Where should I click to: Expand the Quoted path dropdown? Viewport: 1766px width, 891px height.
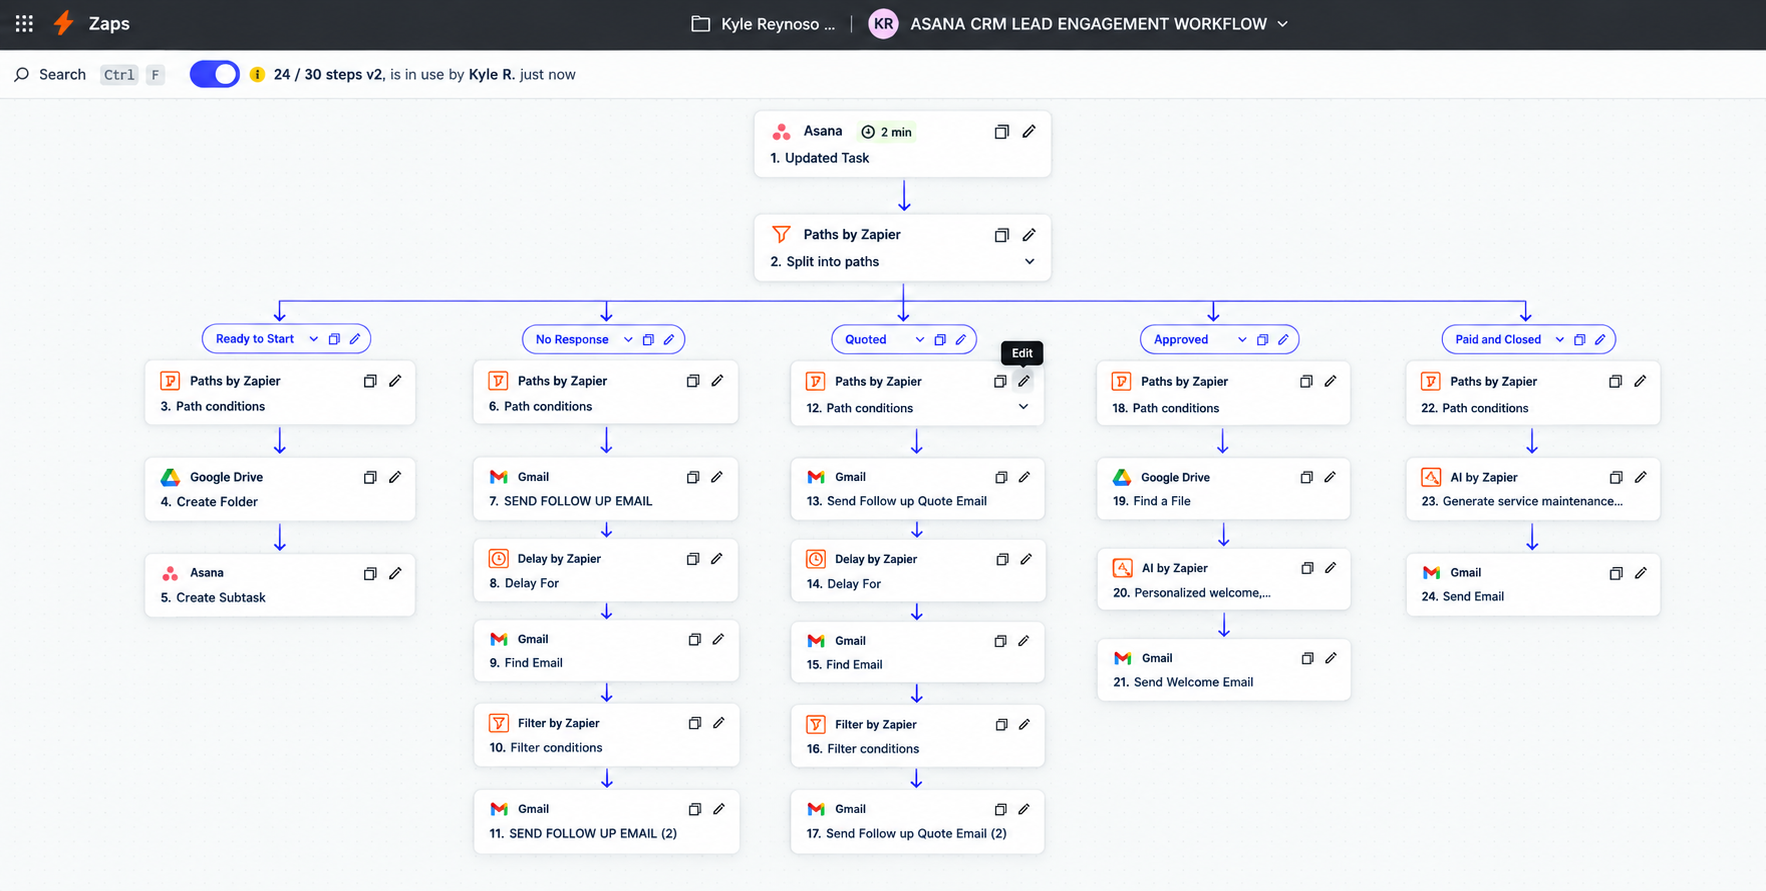pyautogui.click(x=920, y=339)
